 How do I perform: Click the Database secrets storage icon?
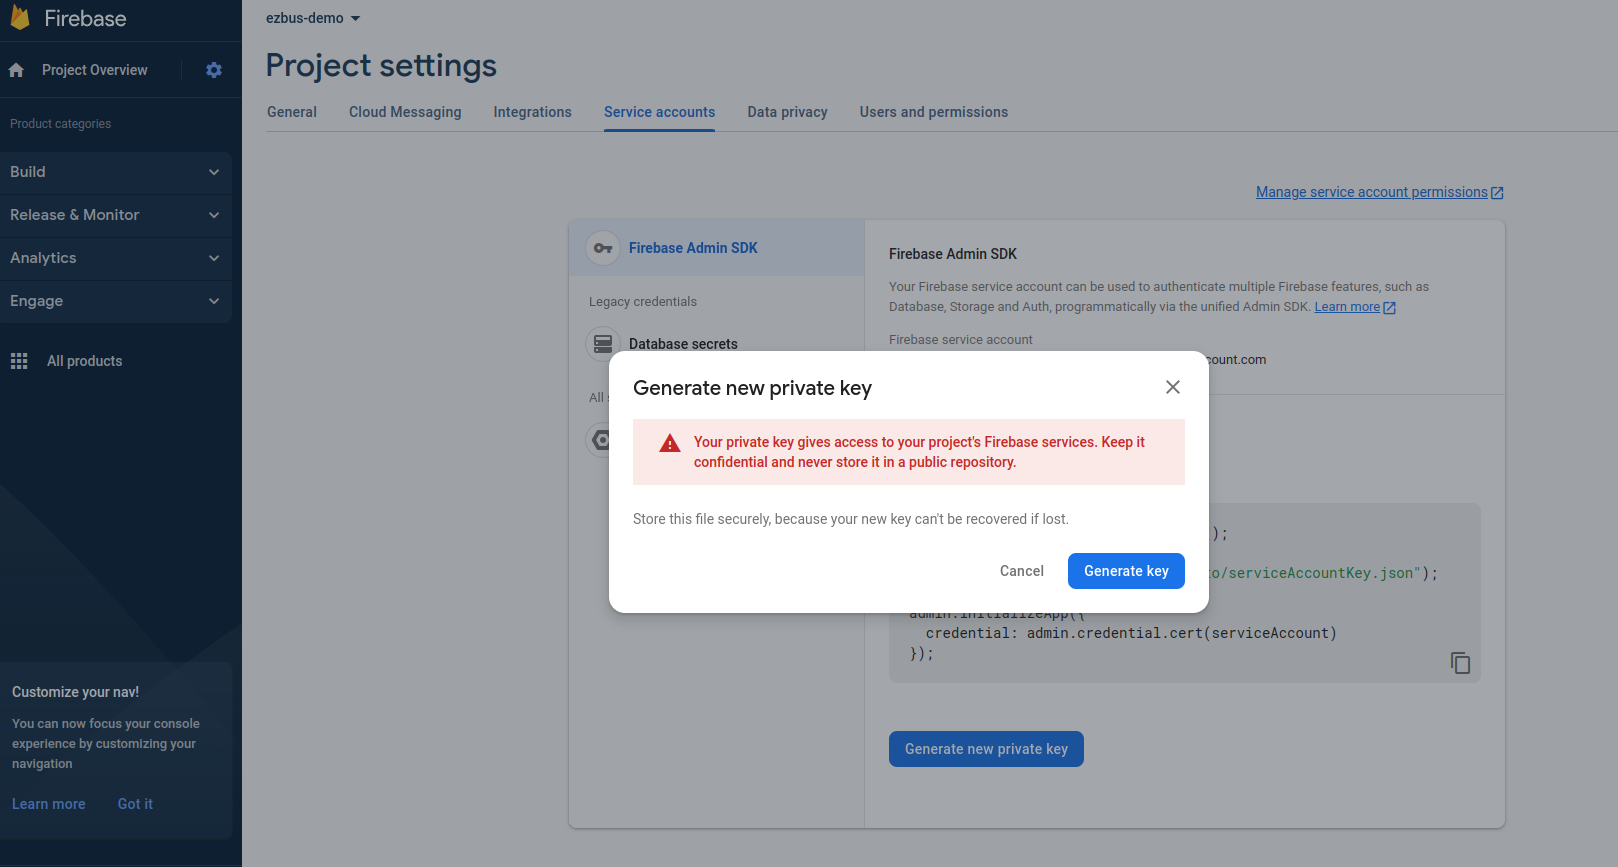click(x=603, y=344)
